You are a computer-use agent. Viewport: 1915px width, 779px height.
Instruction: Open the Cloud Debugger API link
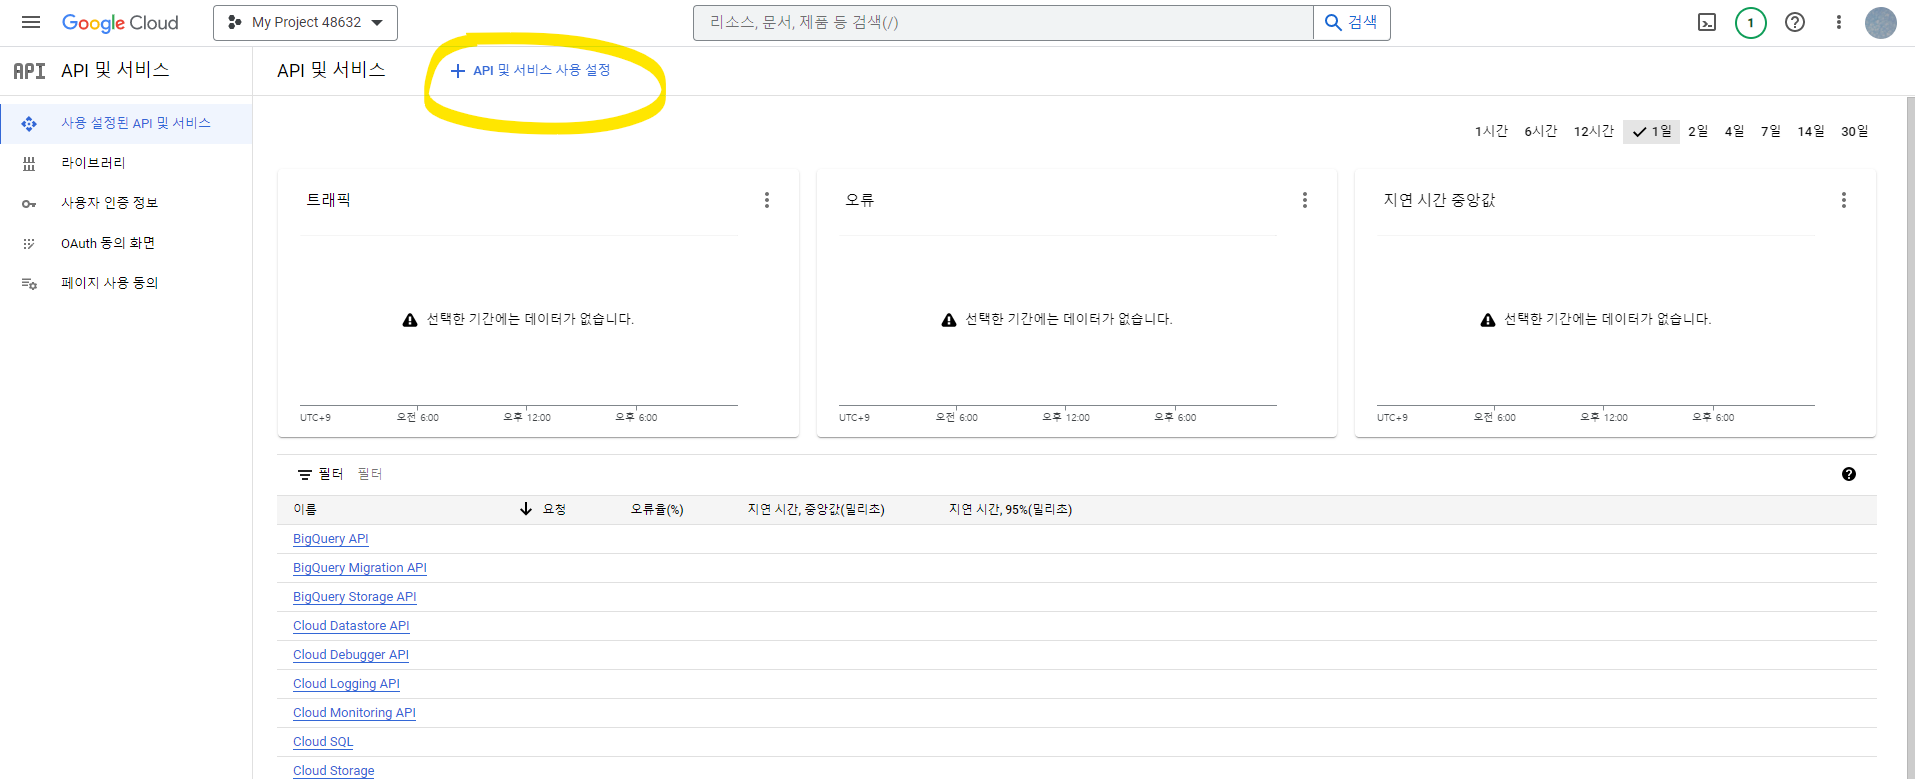coord(351,655)
